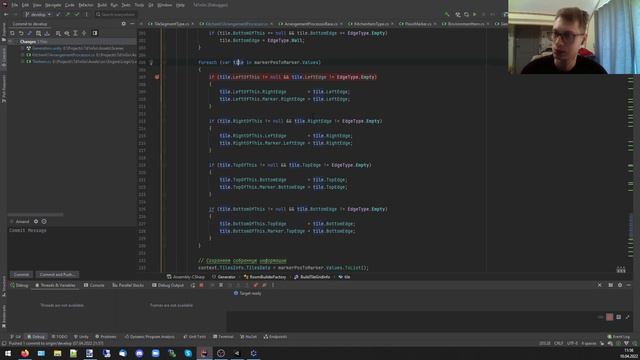
Task: Click the Search Everywhere field
Action: pos(116,14)
